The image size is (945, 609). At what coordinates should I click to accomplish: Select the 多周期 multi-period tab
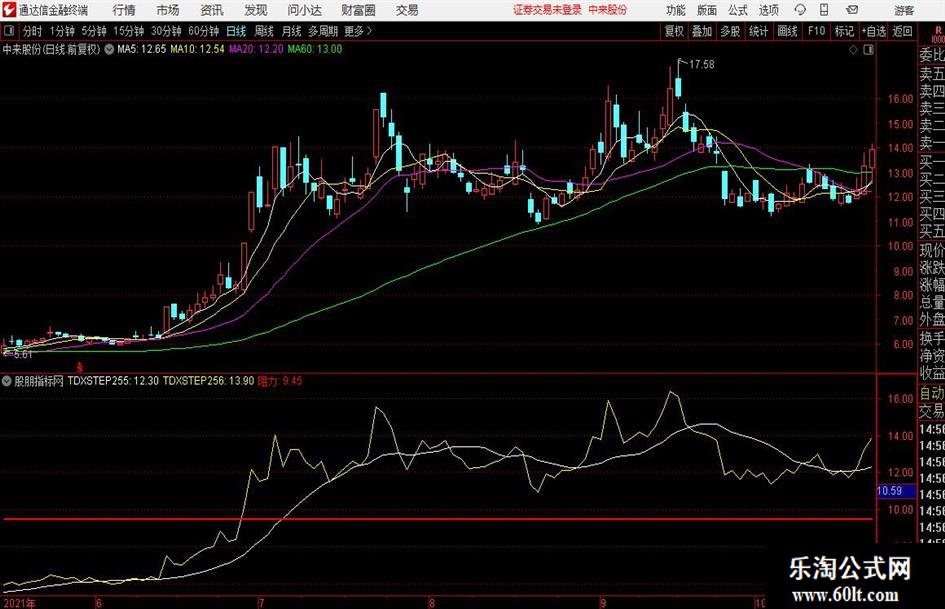[x=323, y=31]
